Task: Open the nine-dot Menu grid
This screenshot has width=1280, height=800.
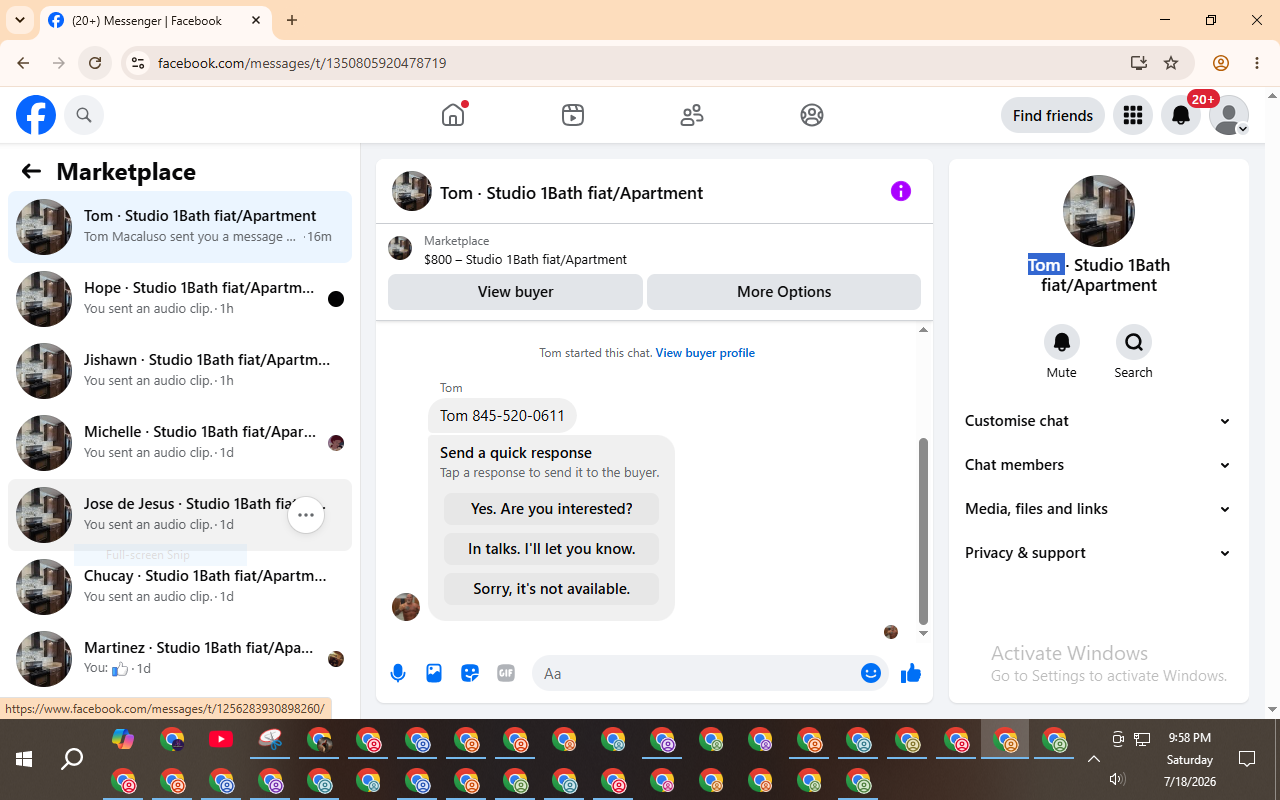Action: point(1133,115)
